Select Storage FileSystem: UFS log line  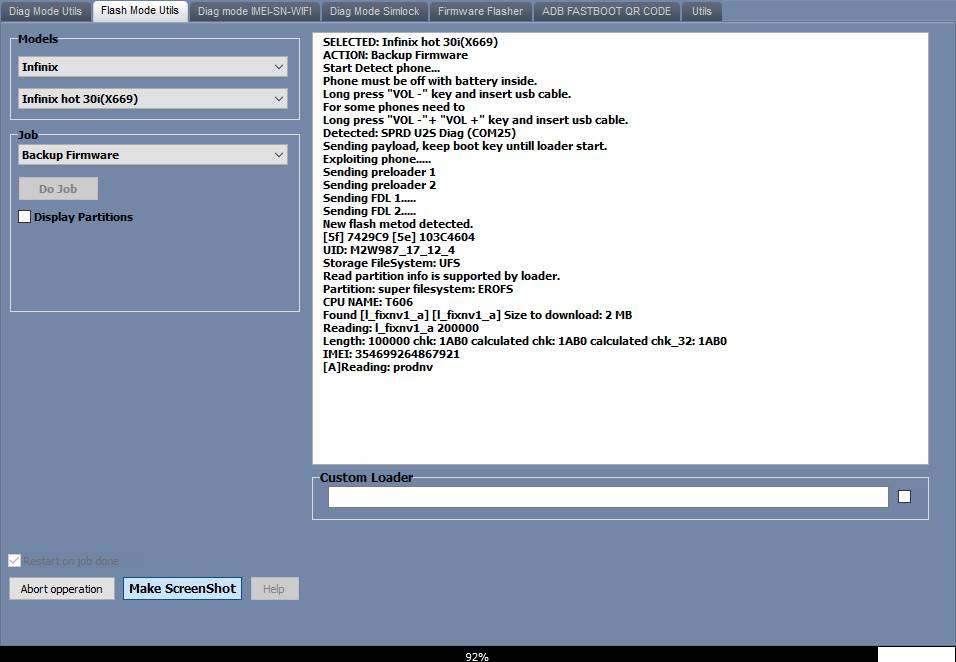click(x=391, y=263)
